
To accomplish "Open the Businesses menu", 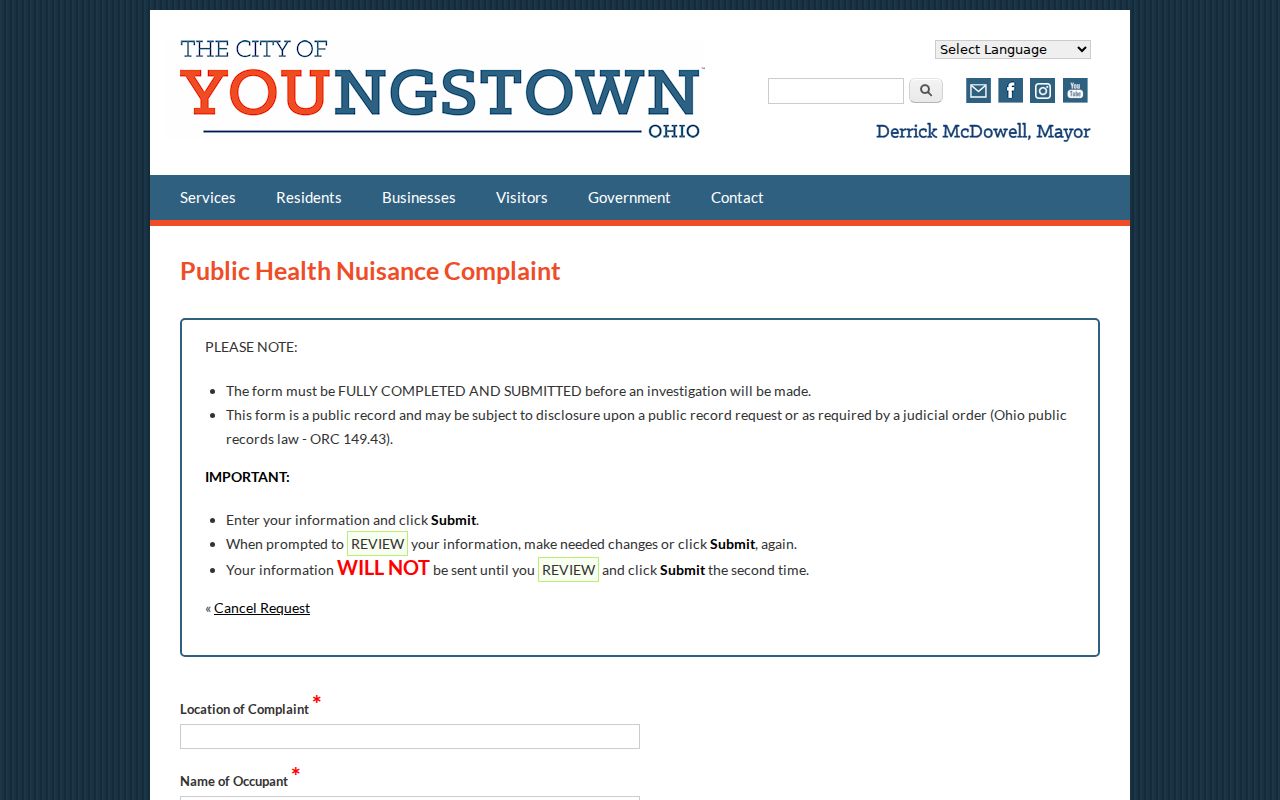I will coord(419,198).
